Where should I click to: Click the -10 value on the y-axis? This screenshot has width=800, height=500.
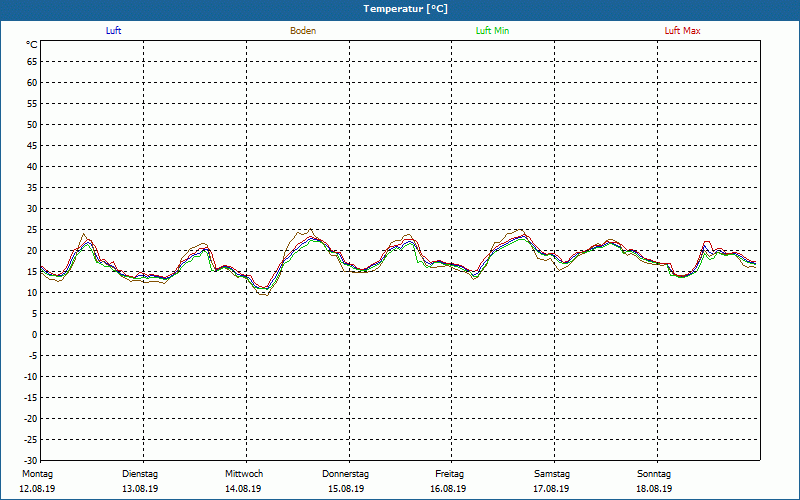(x=31, y=377)
